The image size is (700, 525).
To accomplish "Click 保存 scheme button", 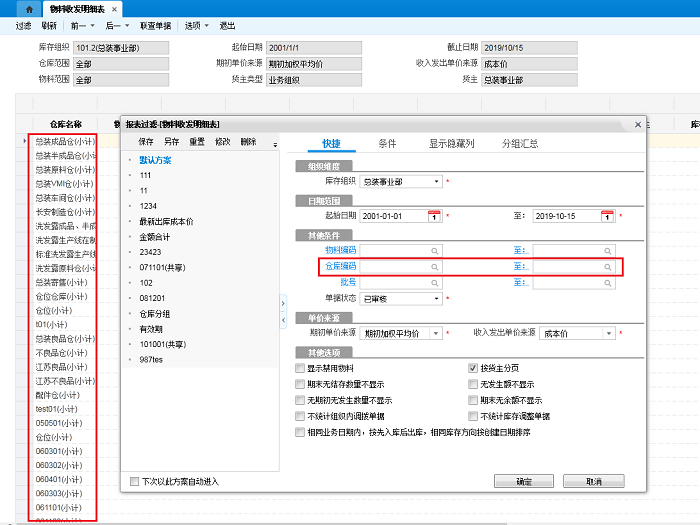I will (146, 142).
